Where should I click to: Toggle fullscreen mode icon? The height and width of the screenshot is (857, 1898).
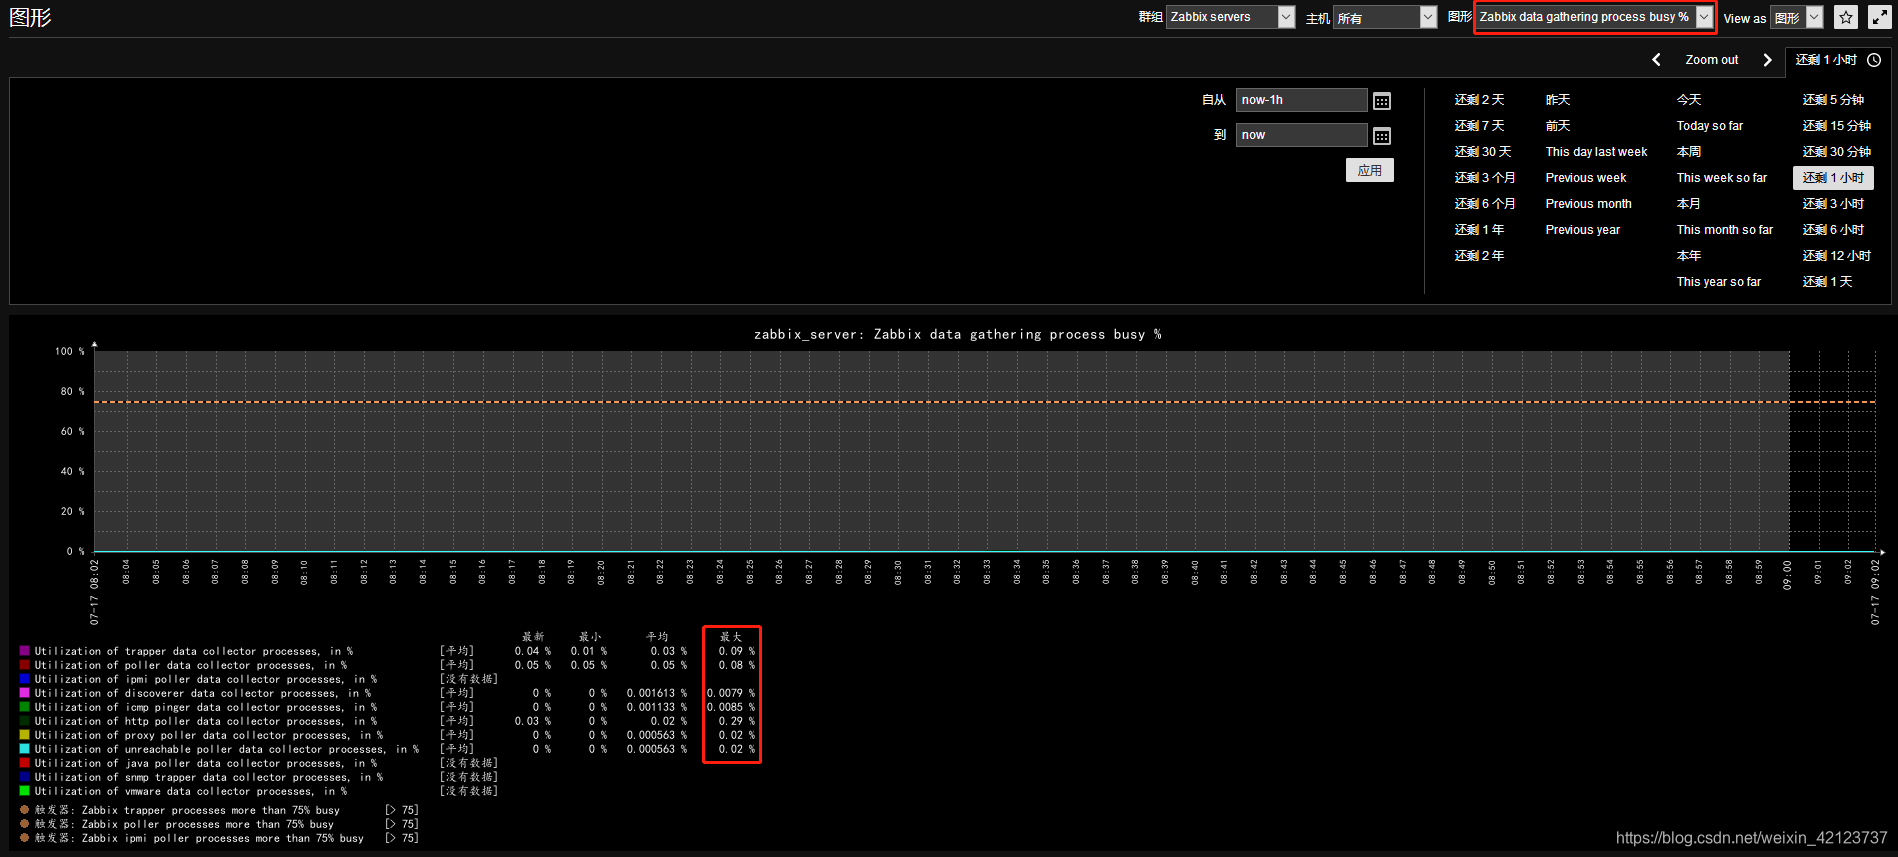coord(1880,17)
